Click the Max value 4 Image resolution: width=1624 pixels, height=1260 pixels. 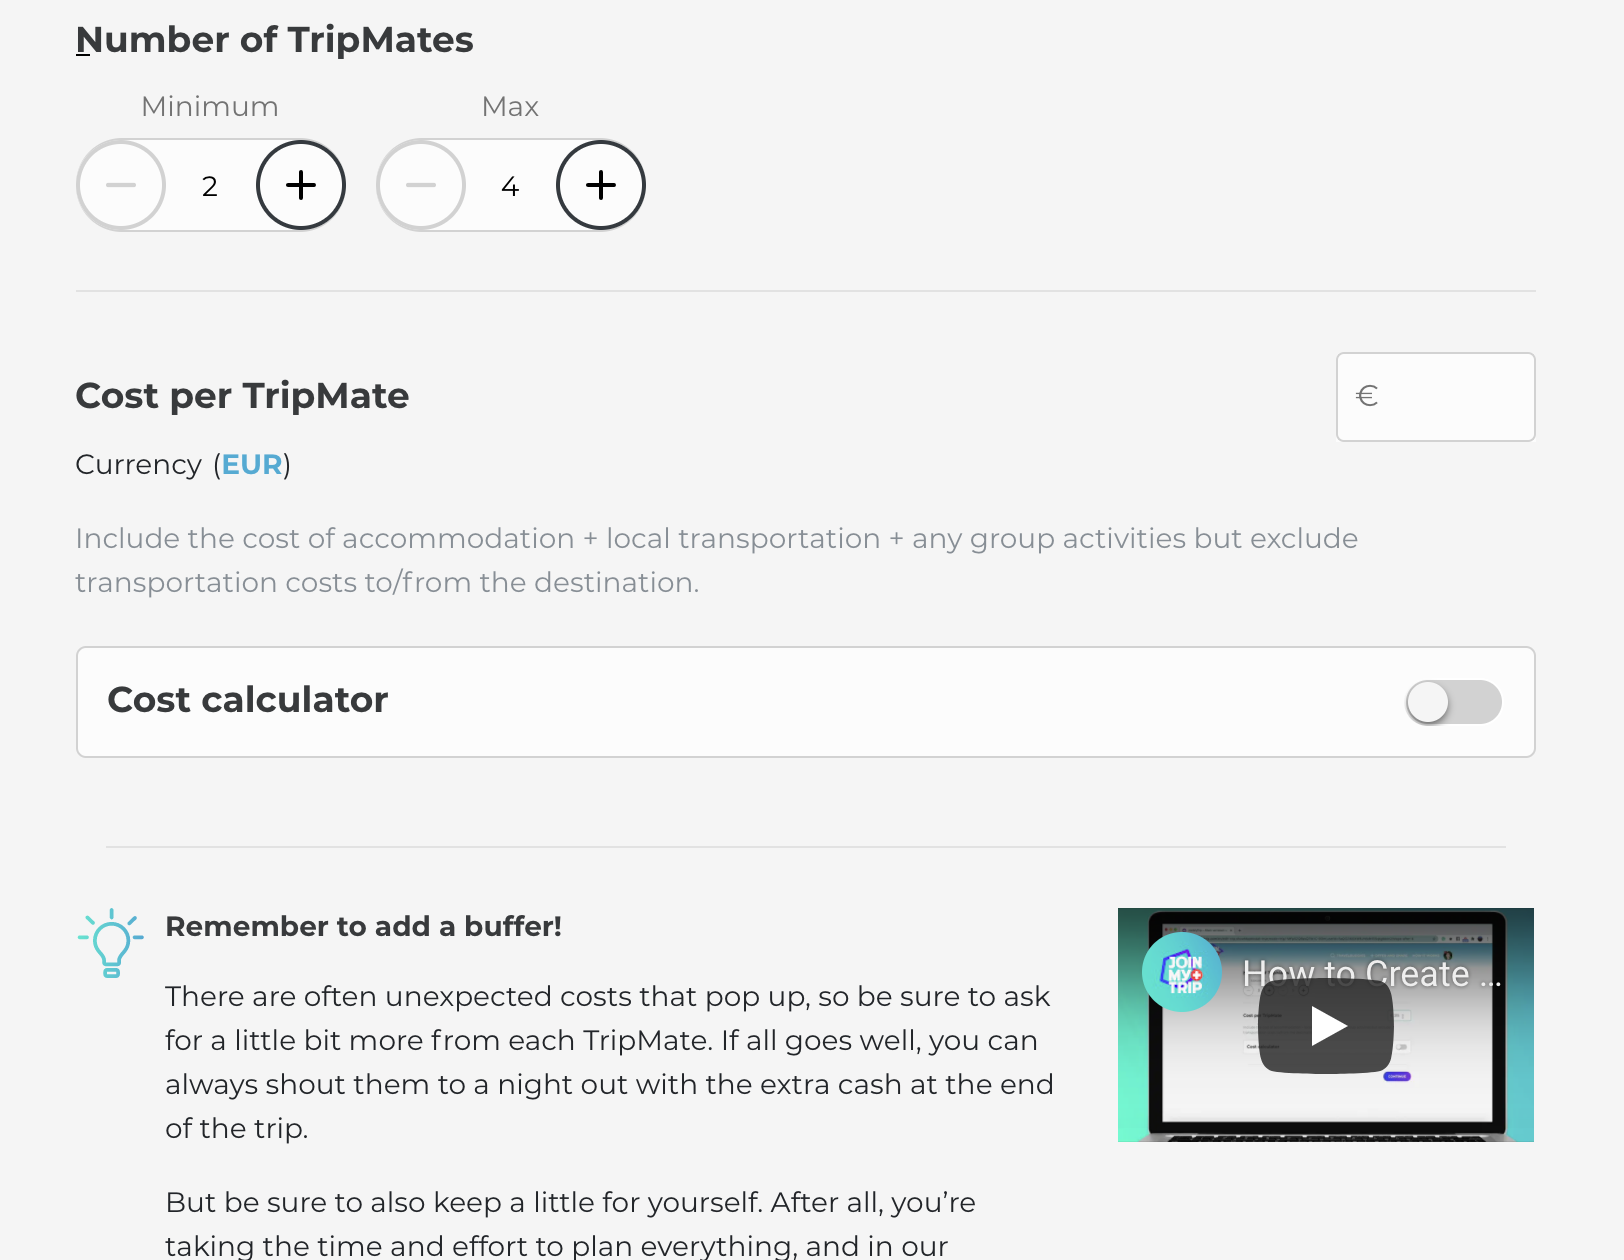point(510,187)
